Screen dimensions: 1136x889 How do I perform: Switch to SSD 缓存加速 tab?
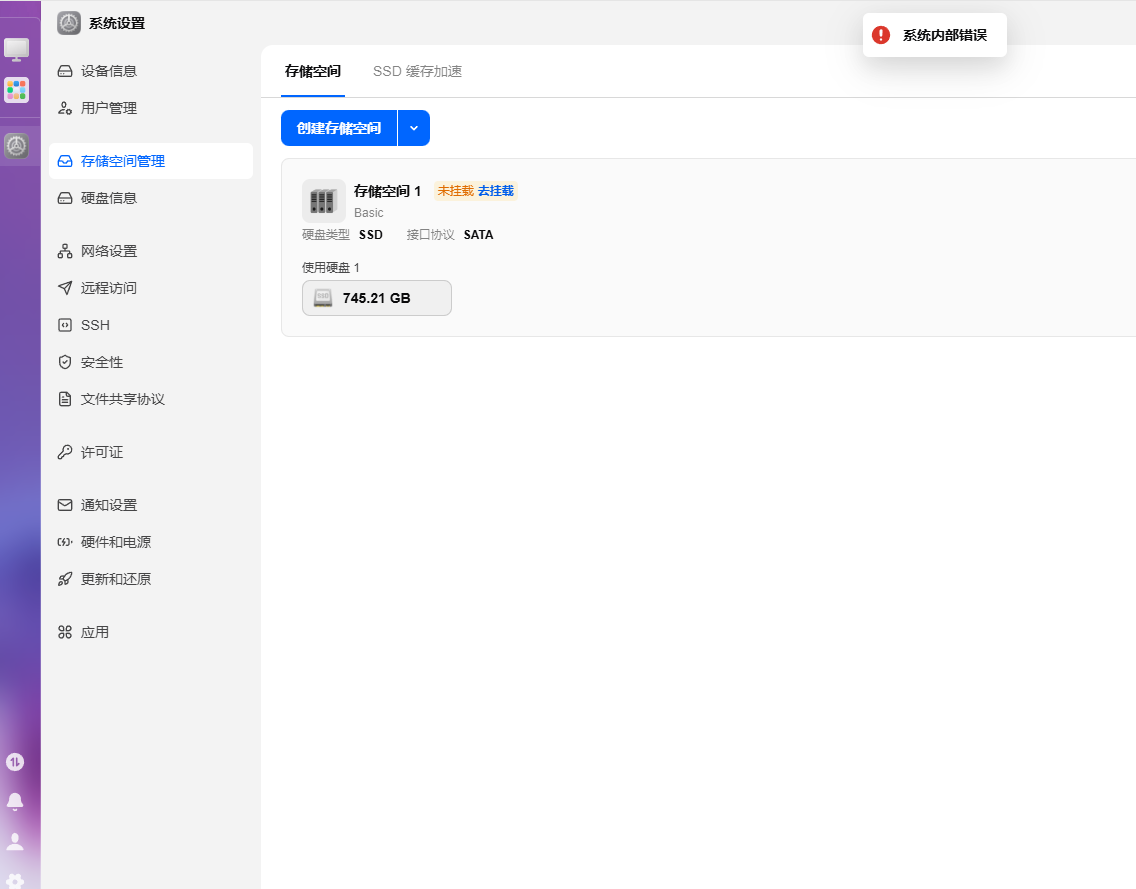[417, 71]
